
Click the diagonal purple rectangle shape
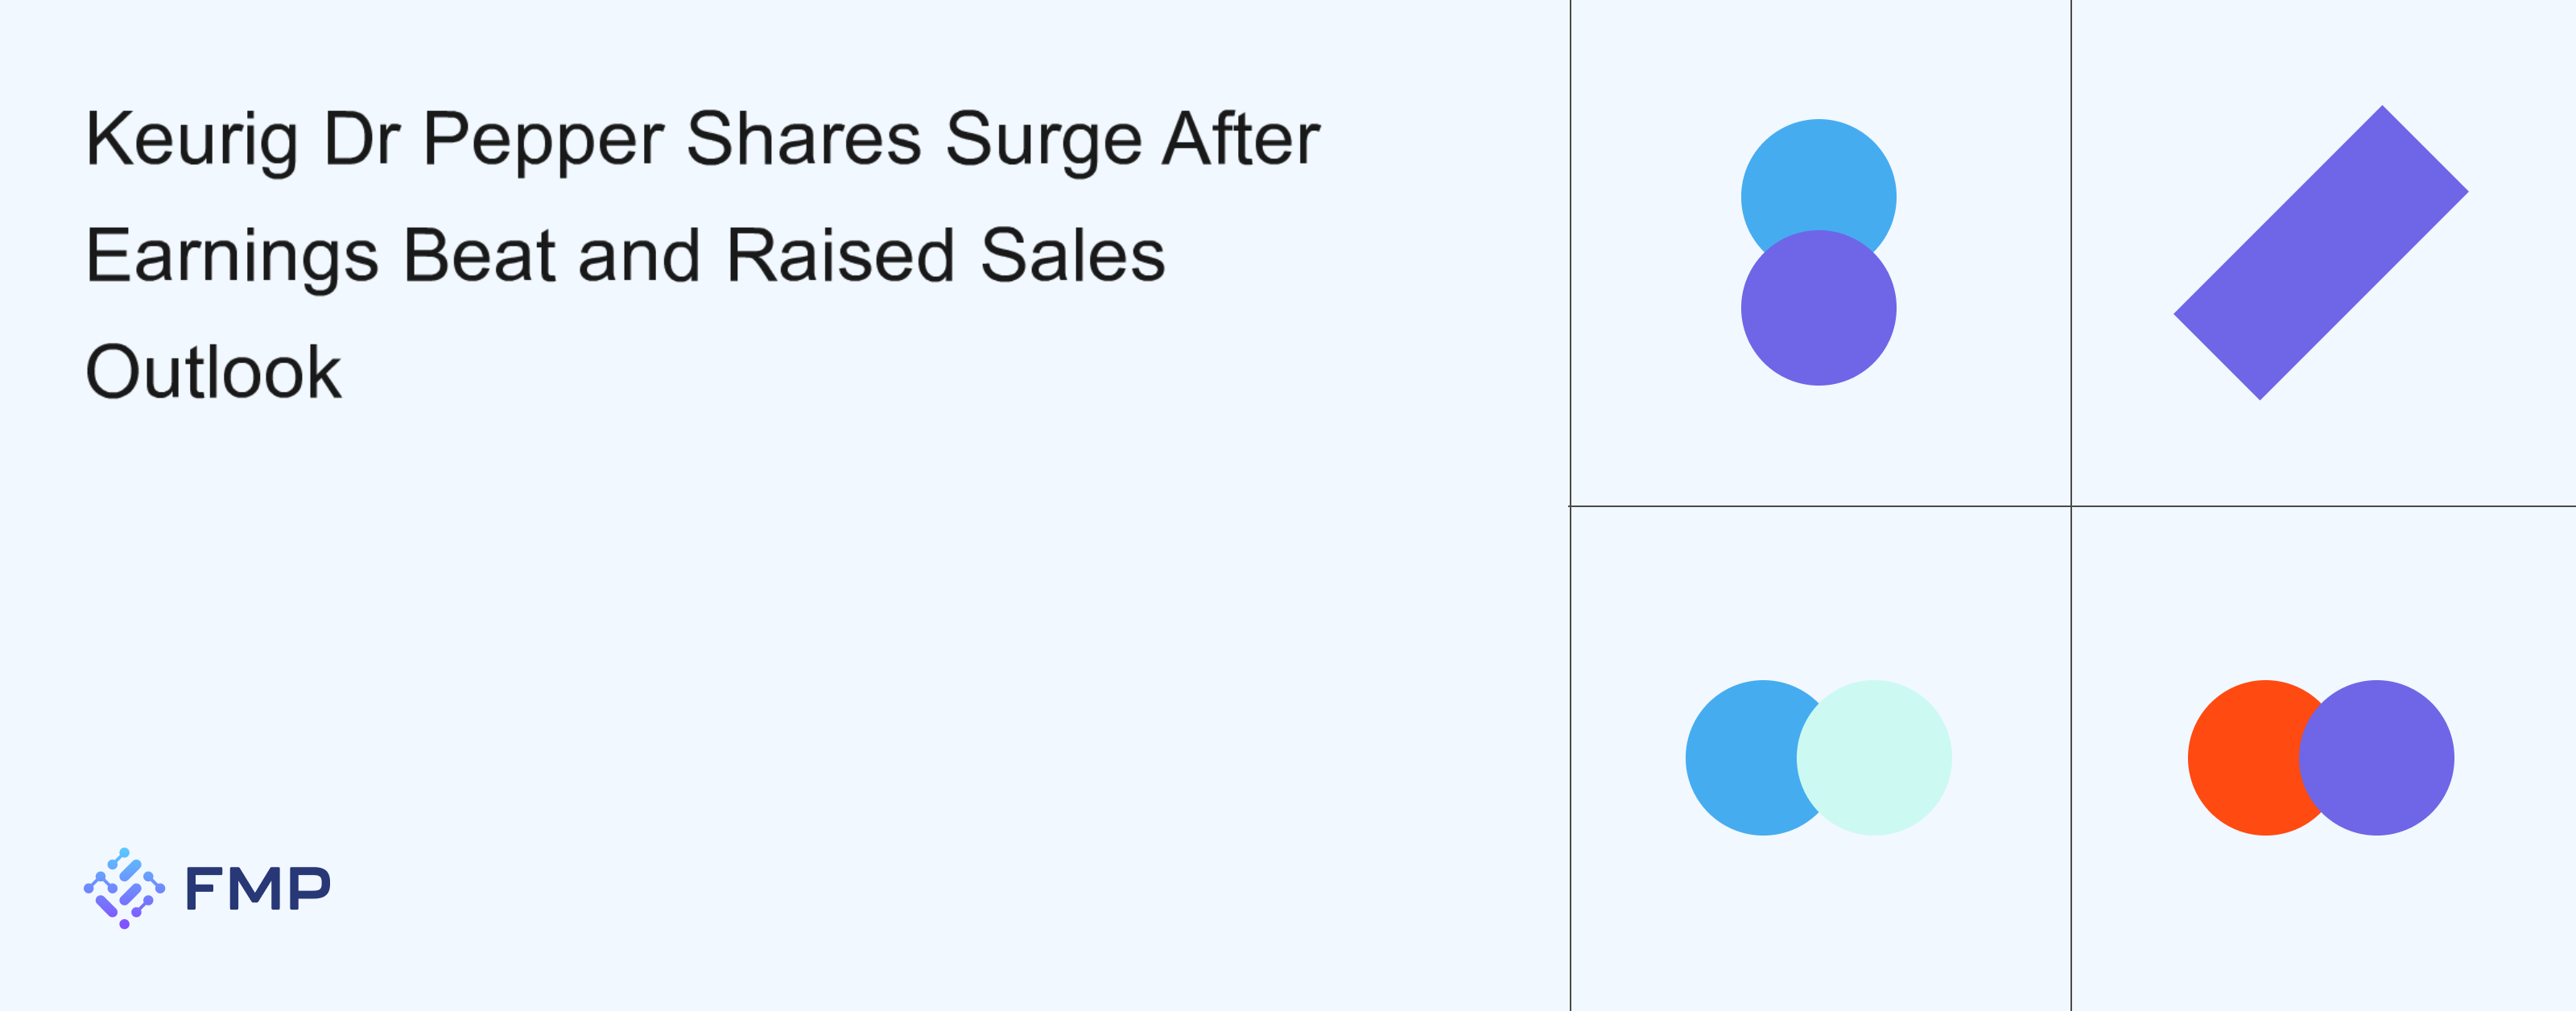tap(2320, 252)
